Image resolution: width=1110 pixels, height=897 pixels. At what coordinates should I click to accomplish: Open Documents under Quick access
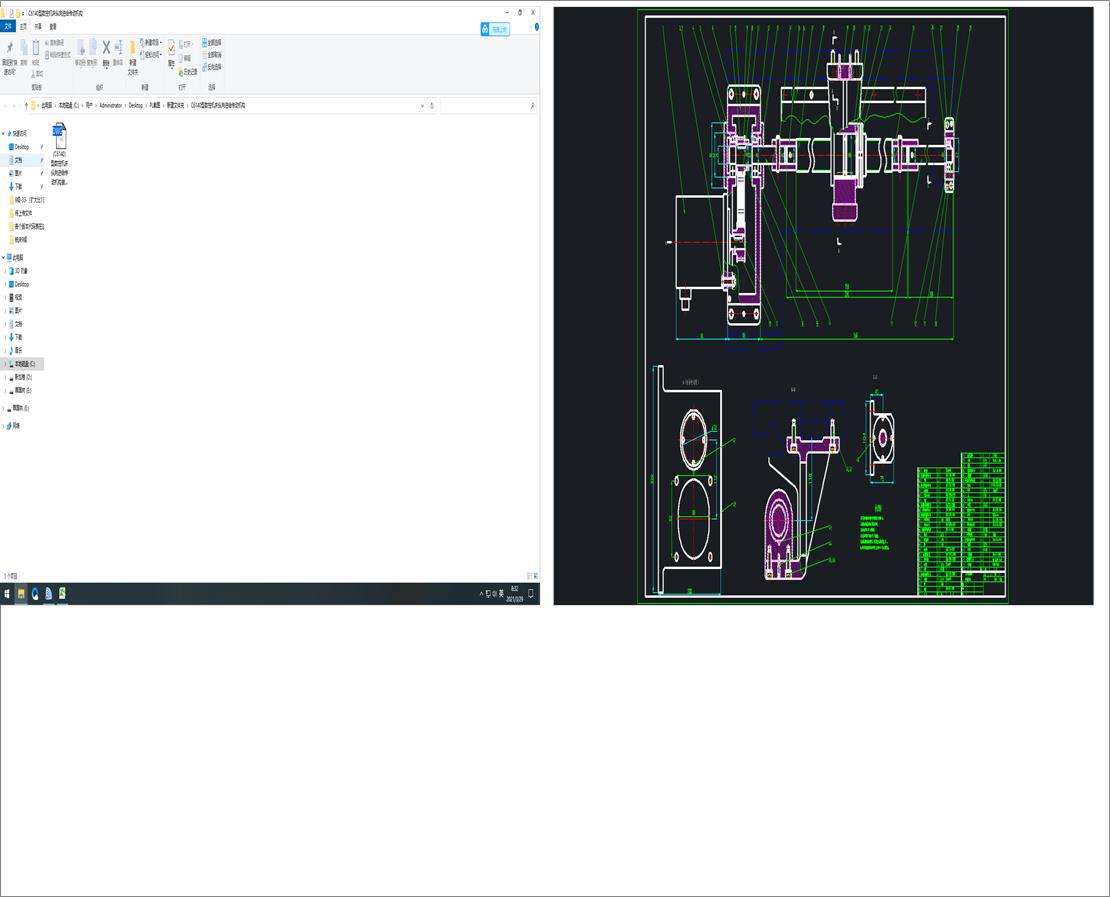pyautogui.click(x=18, y=160)
